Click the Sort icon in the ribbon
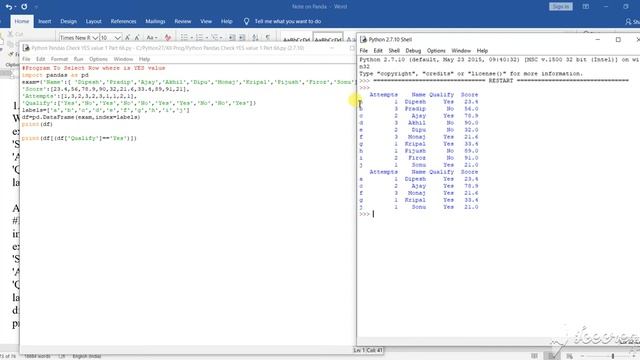Viewport: 640px width, 360px height. [x=255, y=38]
